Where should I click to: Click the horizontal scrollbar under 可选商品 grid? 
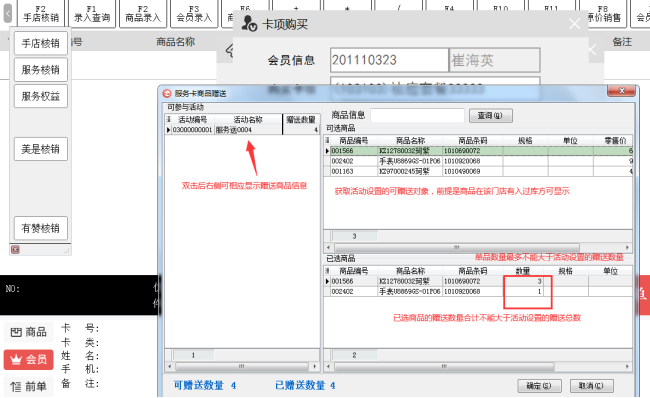tap(456, 247)
